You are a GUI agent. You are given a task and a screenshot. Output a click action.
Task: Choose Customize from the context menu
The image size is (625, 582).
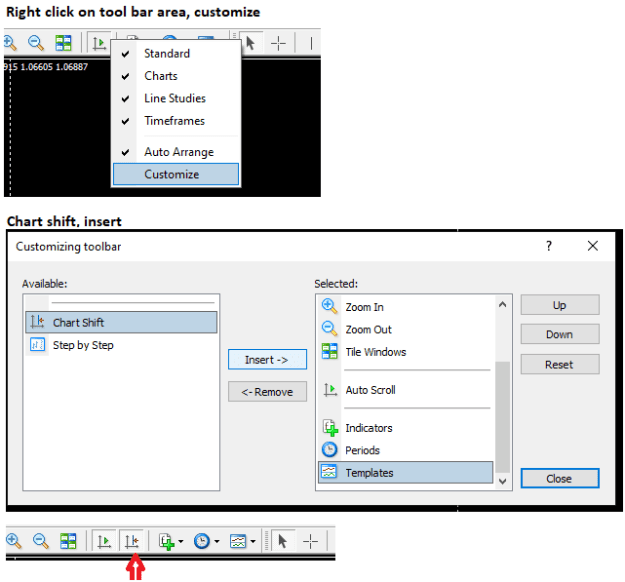[176, 174]
